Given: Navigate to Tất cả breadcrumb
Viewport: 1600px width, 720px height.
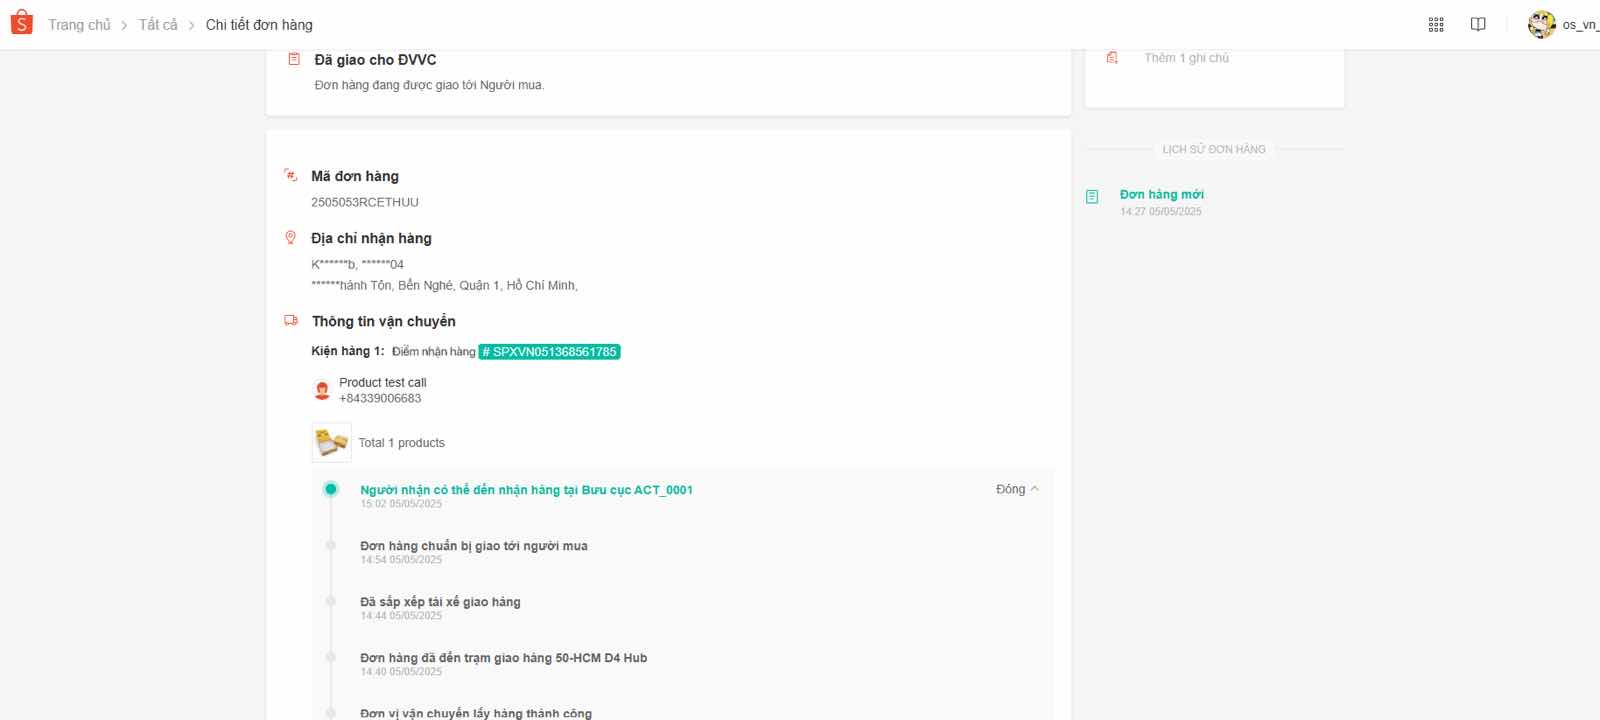Looking at the screenshot, I should [158, 25].
